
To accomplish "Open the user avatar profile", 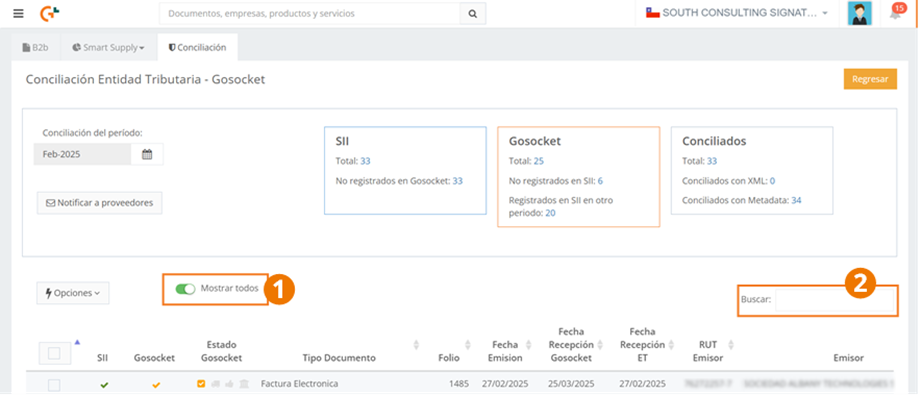I will click(x=860, y=13).
